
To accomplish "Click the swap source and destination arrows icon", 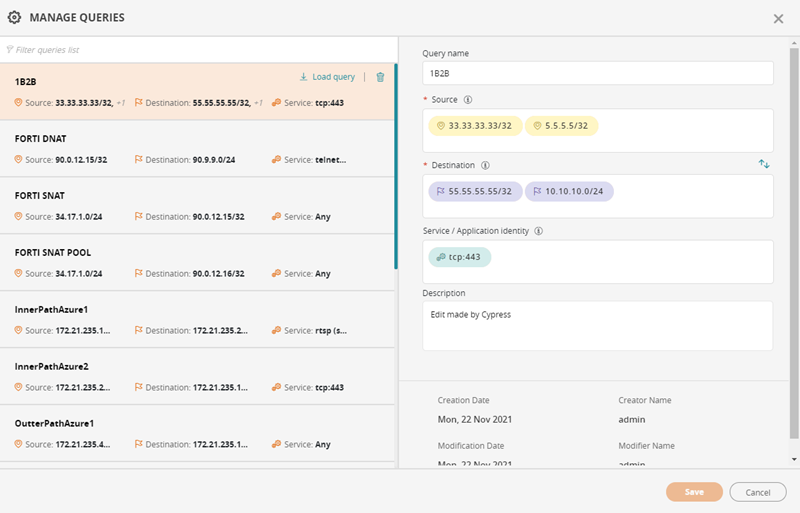I will coord(764,164).
